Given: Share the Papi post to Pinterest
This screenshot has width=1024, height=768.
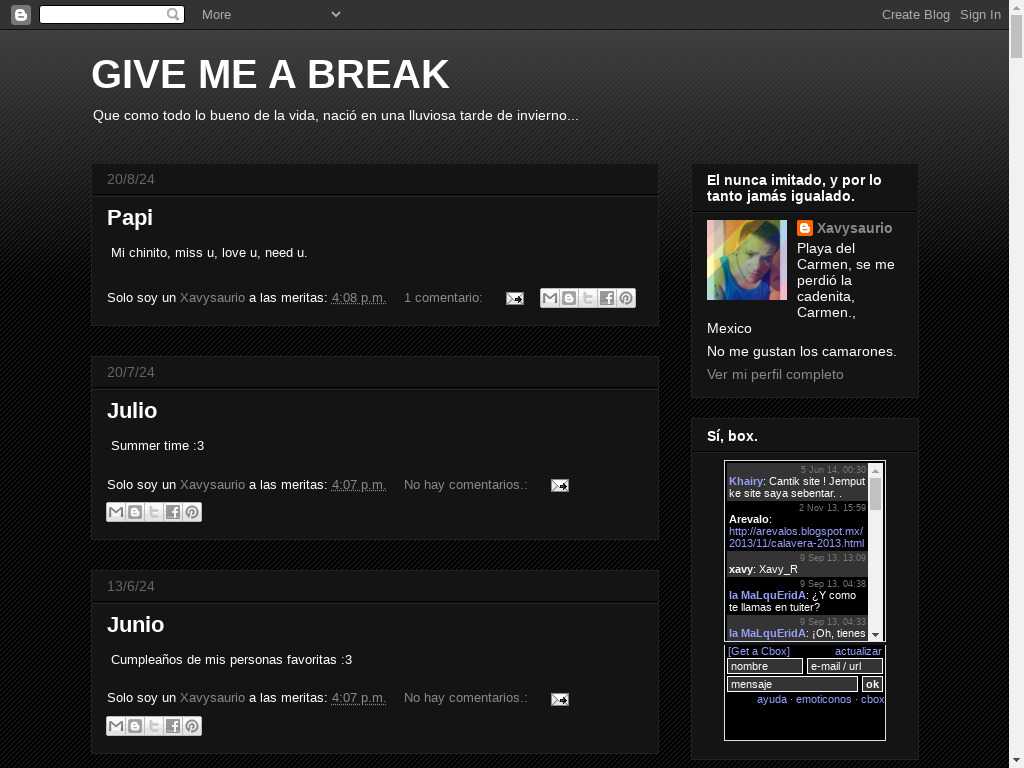Looking at the screenshot, I should tap(626, 298).
